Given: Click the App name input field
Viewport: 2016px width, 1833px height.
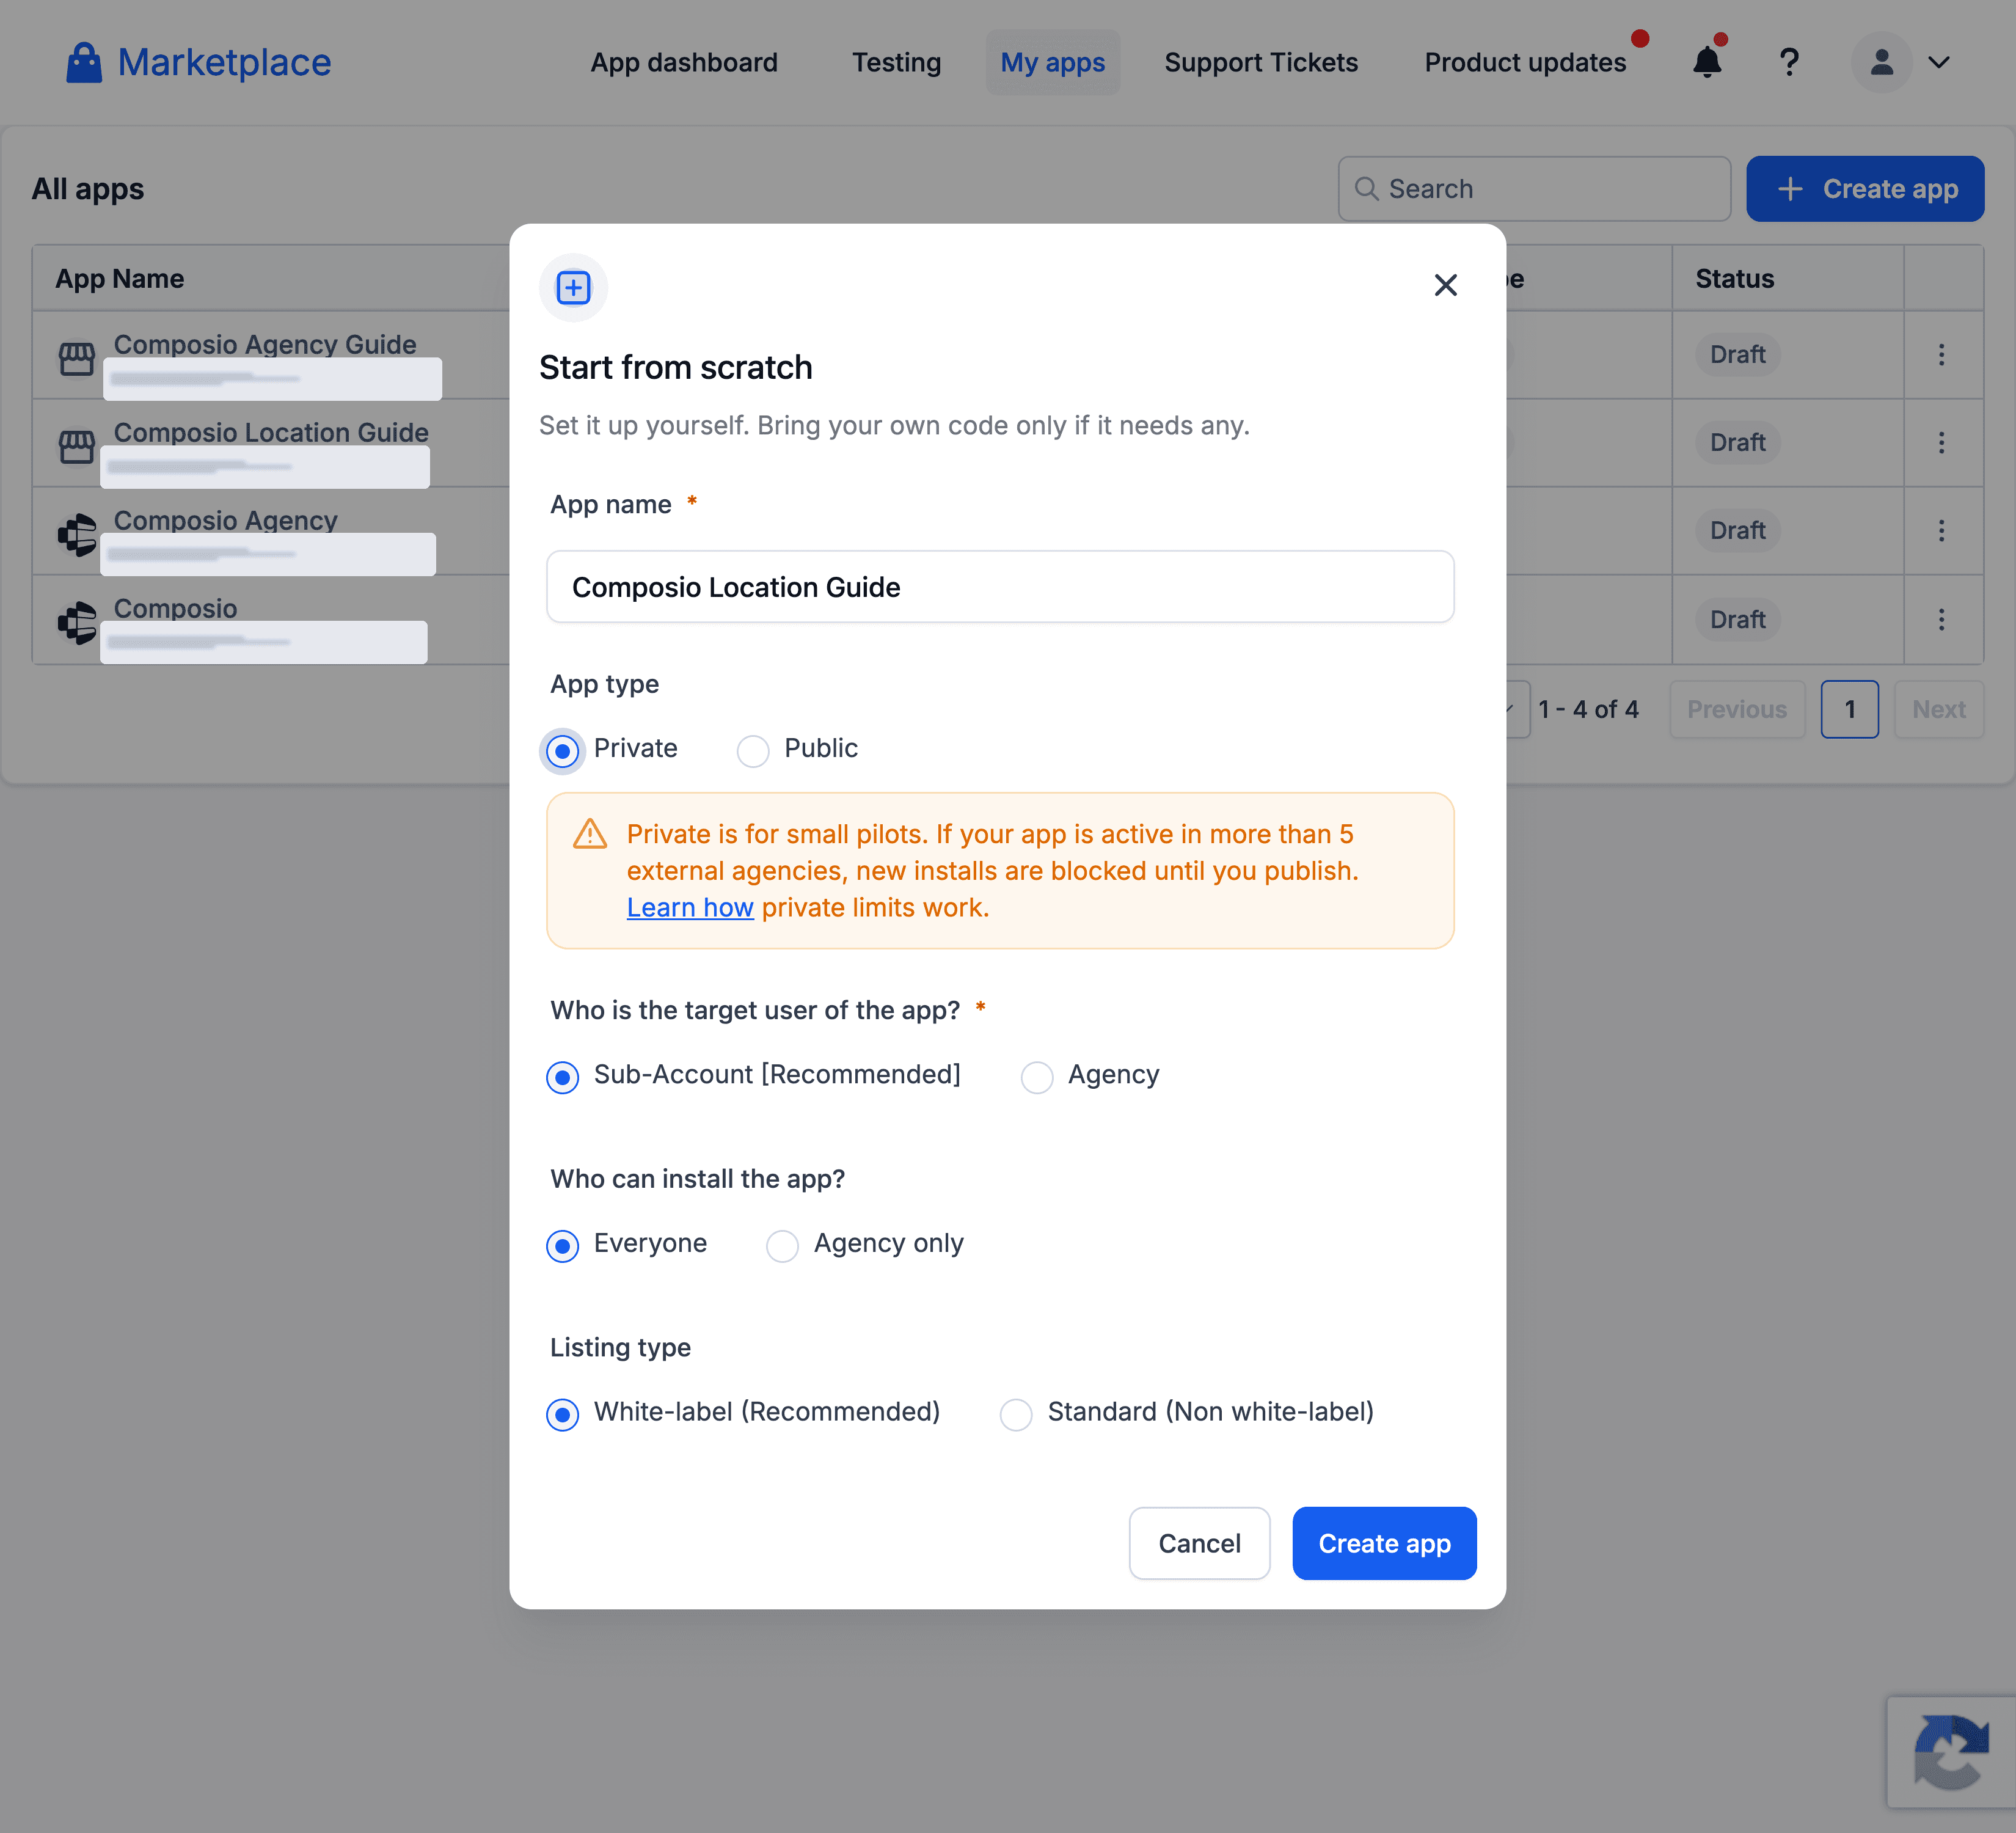Looking at the screenshot, I should coord(1000,587).
